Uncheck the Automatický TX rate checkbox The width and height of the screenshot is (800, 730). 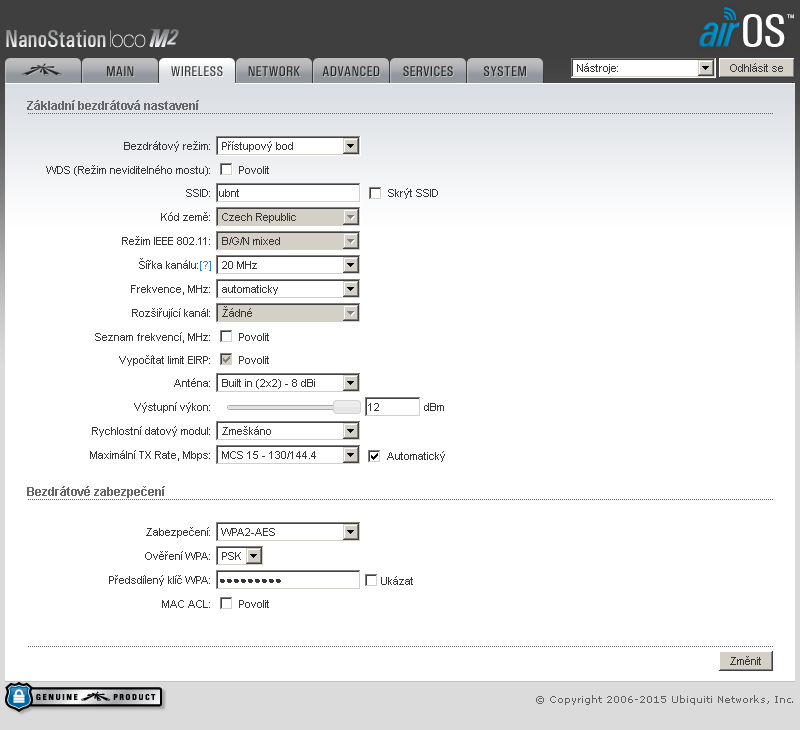point(376,456)
